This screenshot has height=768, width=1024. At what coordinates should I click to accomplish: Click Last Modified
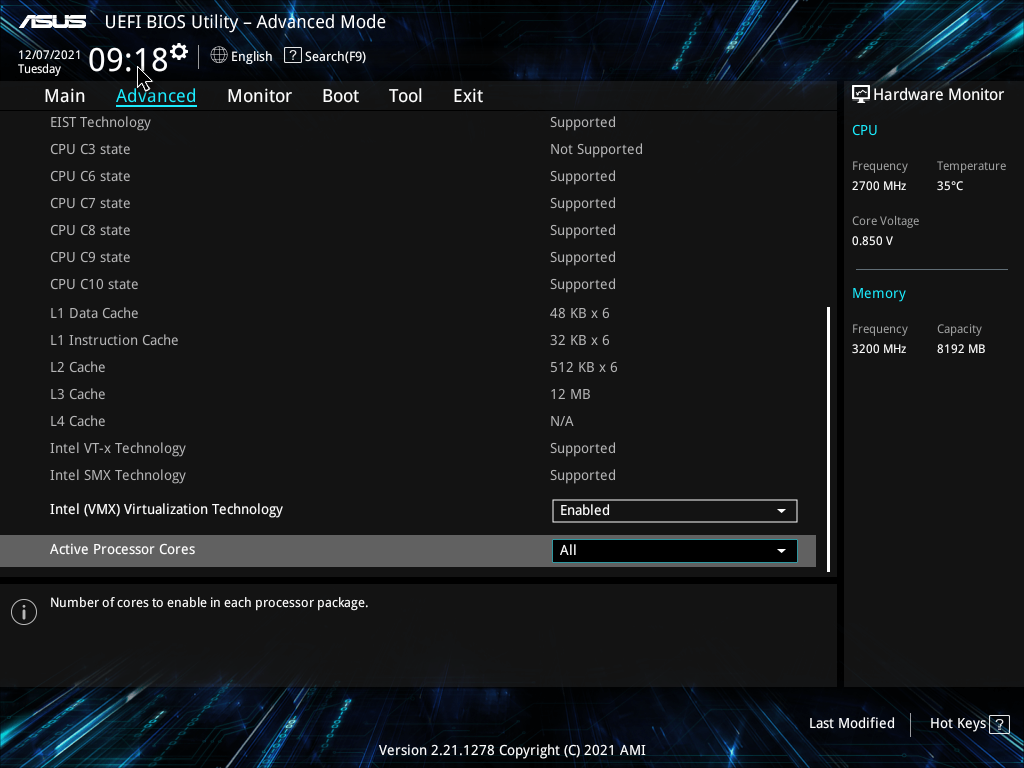click(x=852, y=723)
